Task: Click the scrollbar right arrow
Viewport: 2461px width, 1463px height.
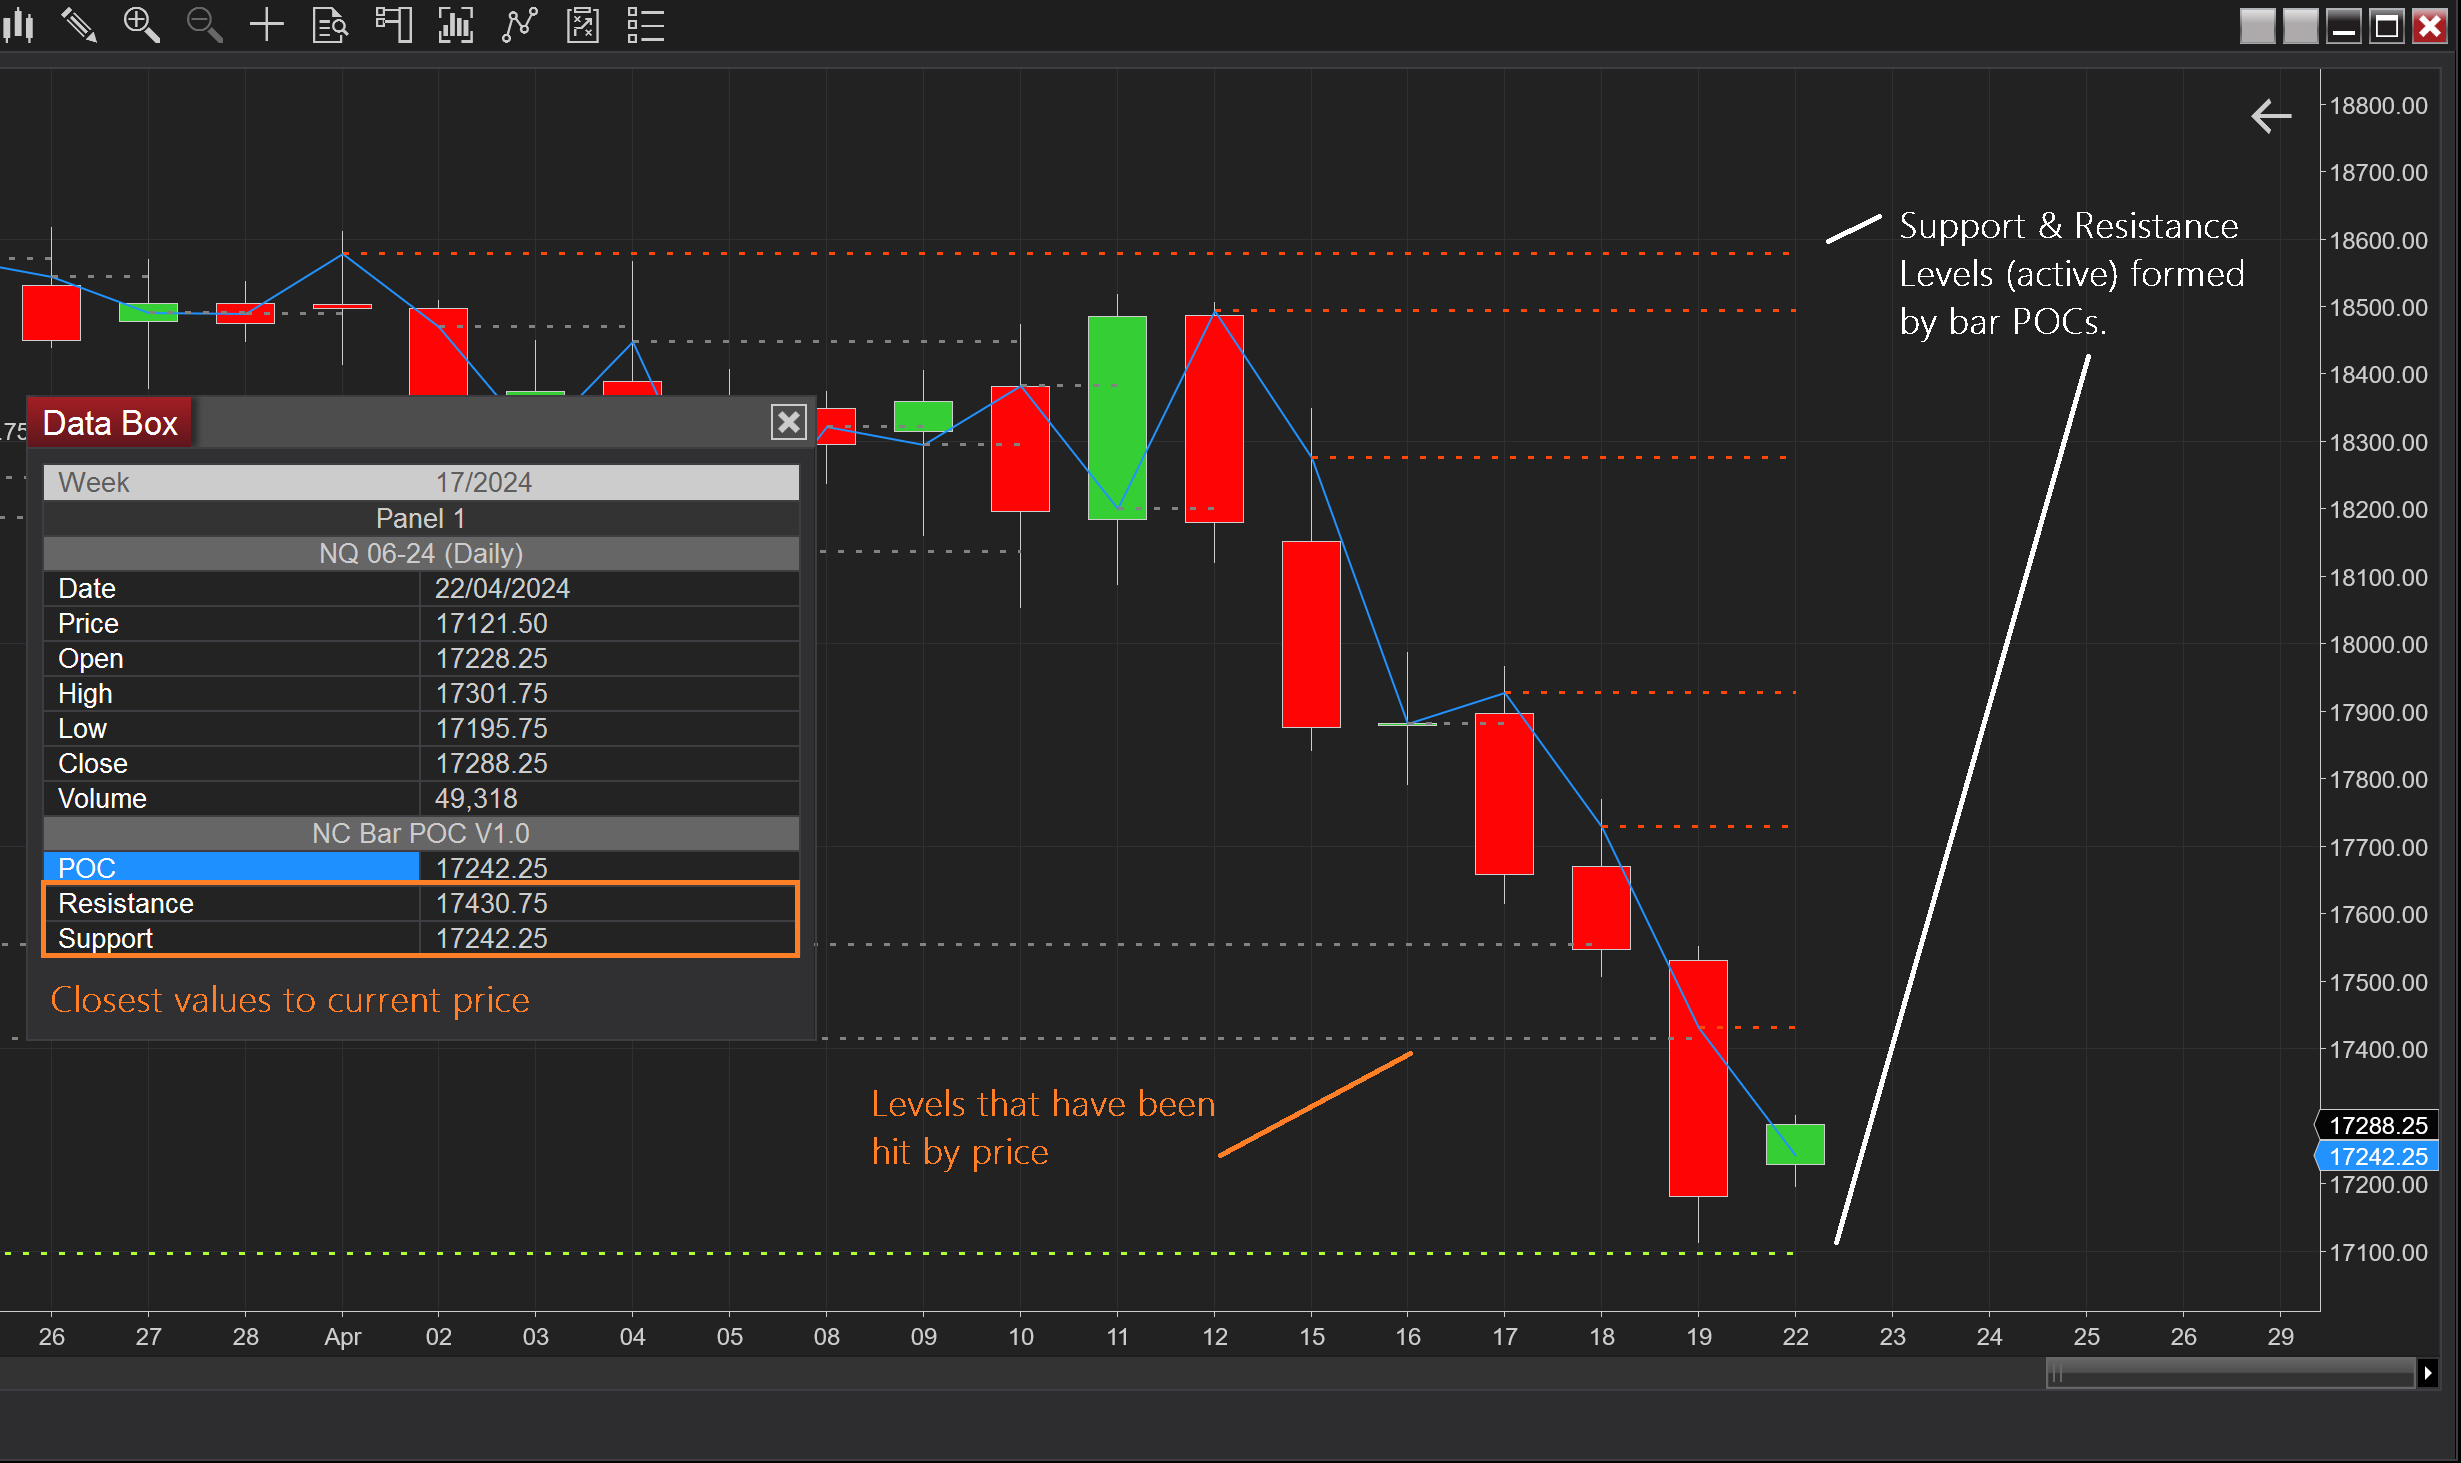Action: pos(2428,1373)
